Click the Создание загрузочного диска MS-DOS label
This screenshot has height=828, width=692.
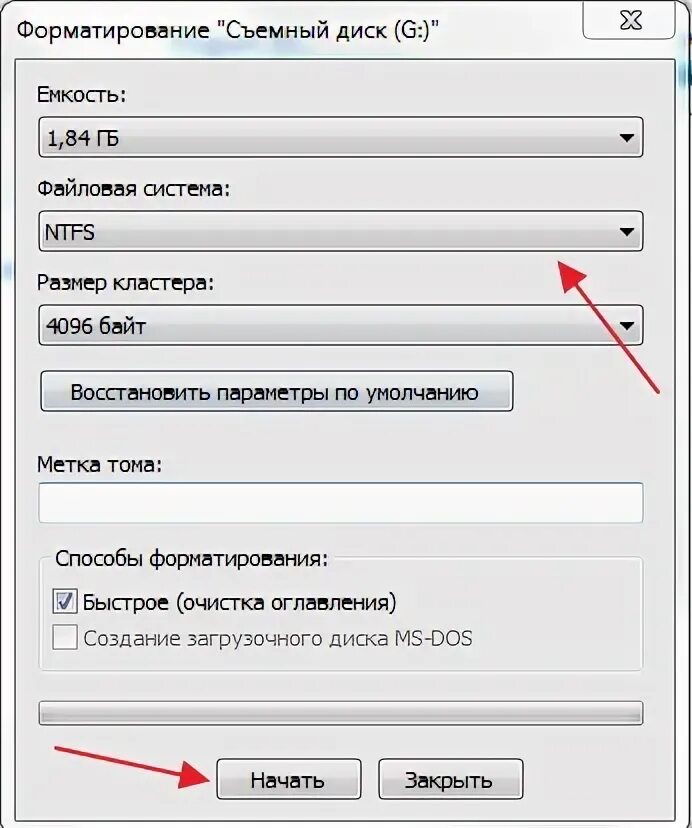tap(278, 638)
